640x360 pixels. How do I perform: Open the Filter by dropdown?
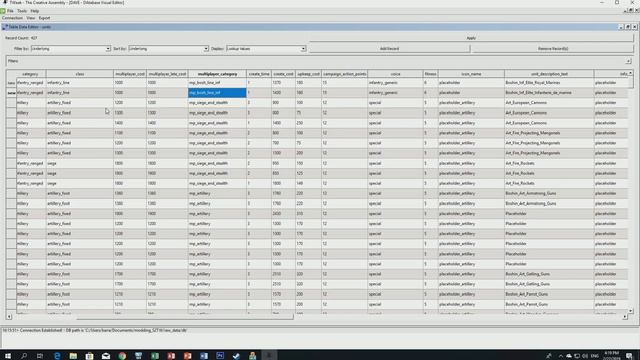tap(71, 49)
